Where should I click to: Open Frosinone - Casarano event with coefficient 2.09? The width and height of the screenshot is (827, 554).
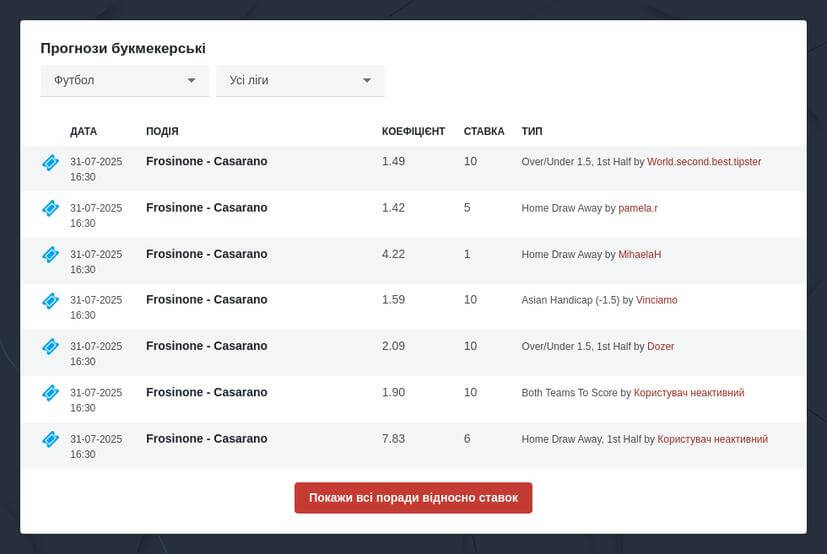[207, 346]
